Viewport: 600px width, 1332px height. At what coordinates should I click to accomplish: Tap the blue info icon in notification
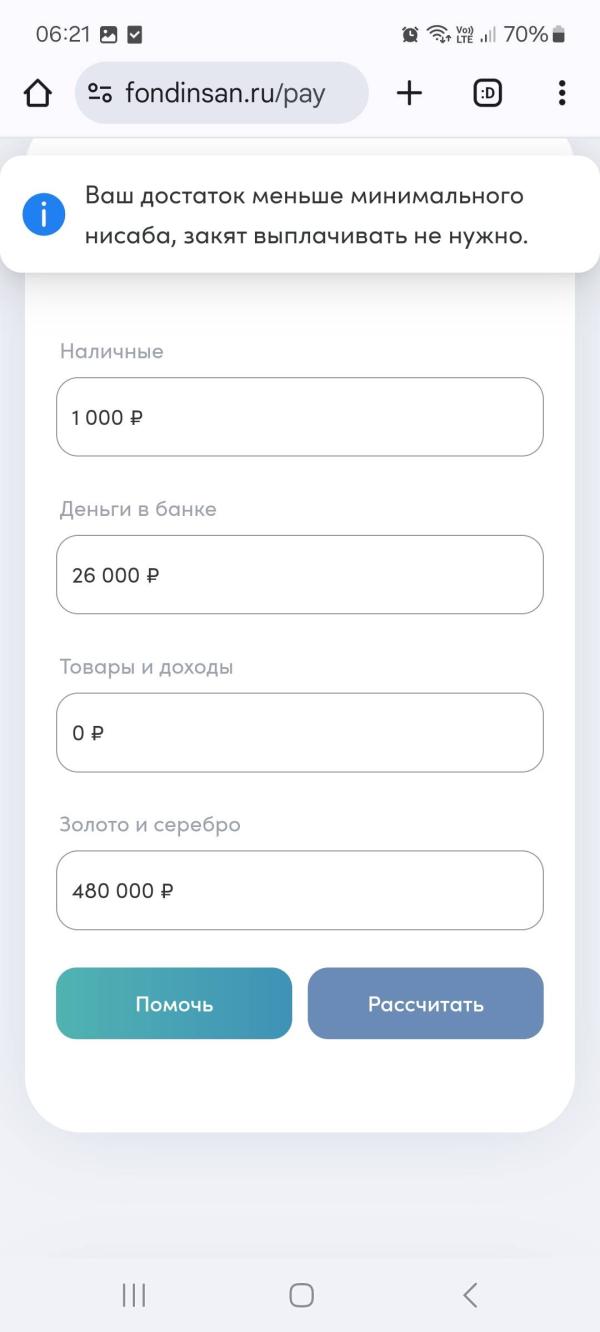[x=43, y=215]
